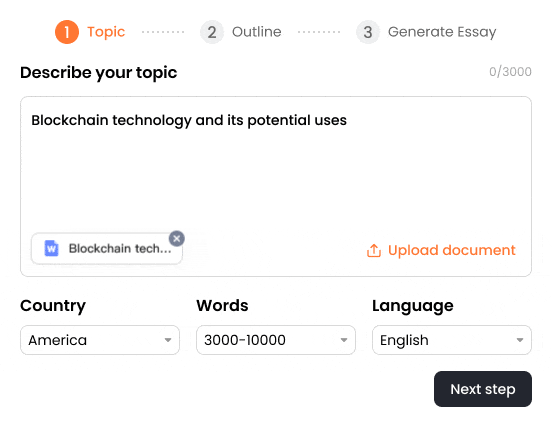
Task: Click the Language dropdown arrow
Action: (x=520, y=340)
